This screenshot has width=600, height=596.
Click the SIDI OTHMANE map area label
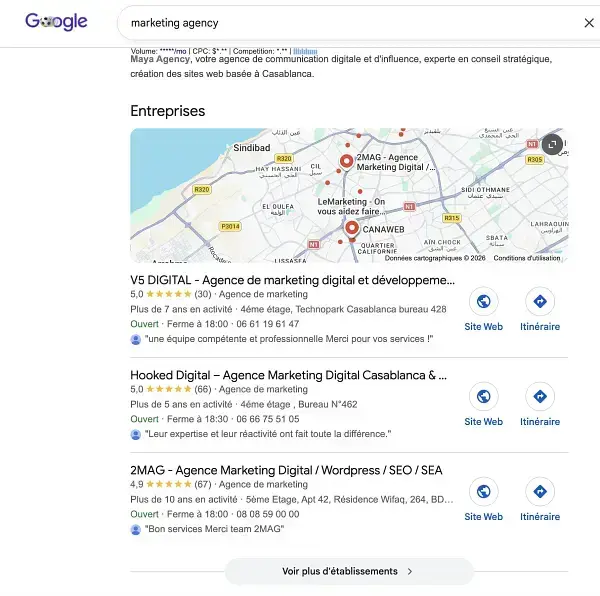point(485,192)
